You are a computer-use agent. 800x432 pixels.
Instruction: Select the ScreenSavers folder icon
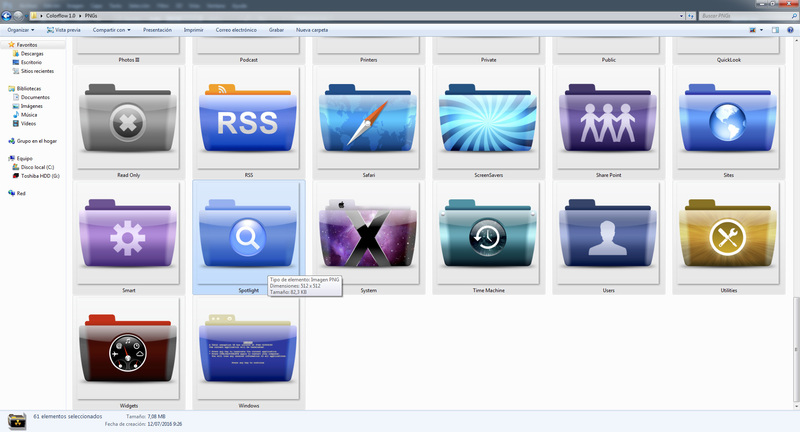488,118
